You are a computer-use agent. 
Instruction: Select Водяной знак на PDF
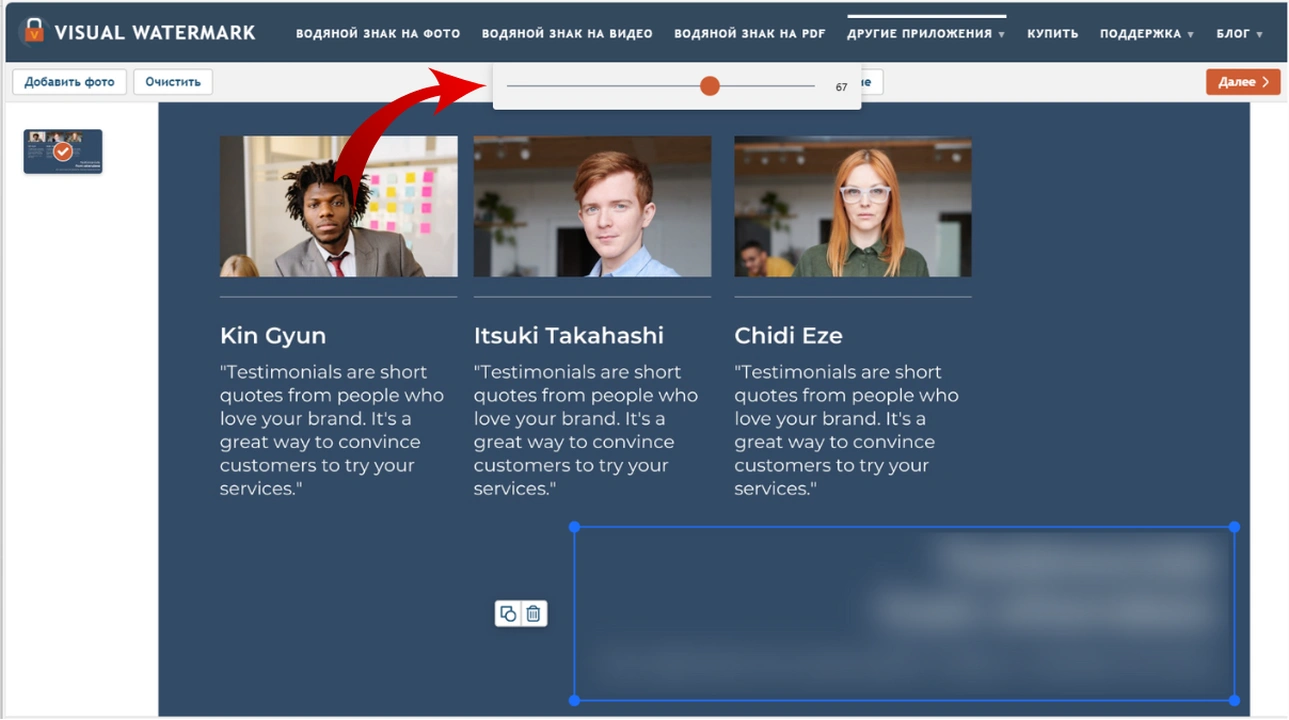(750, 33)
